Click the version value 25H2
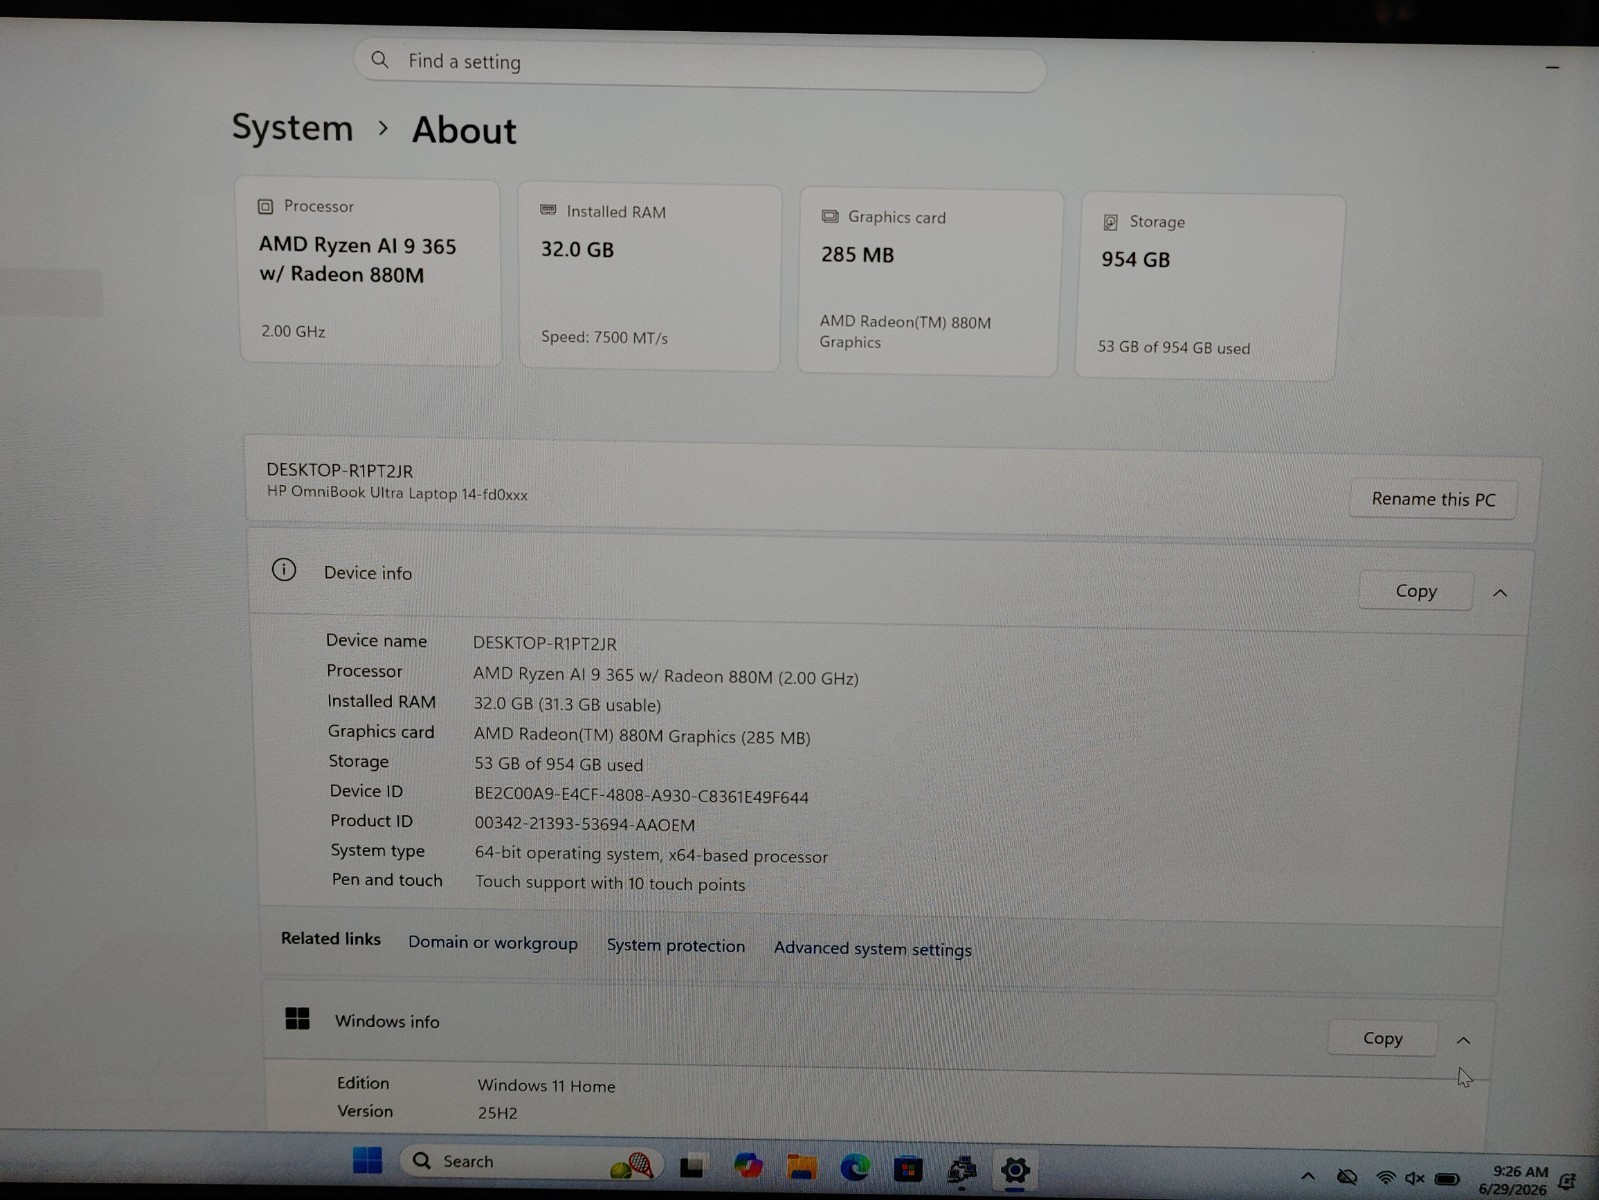 pyautogui.click(x=497, y=1113)
